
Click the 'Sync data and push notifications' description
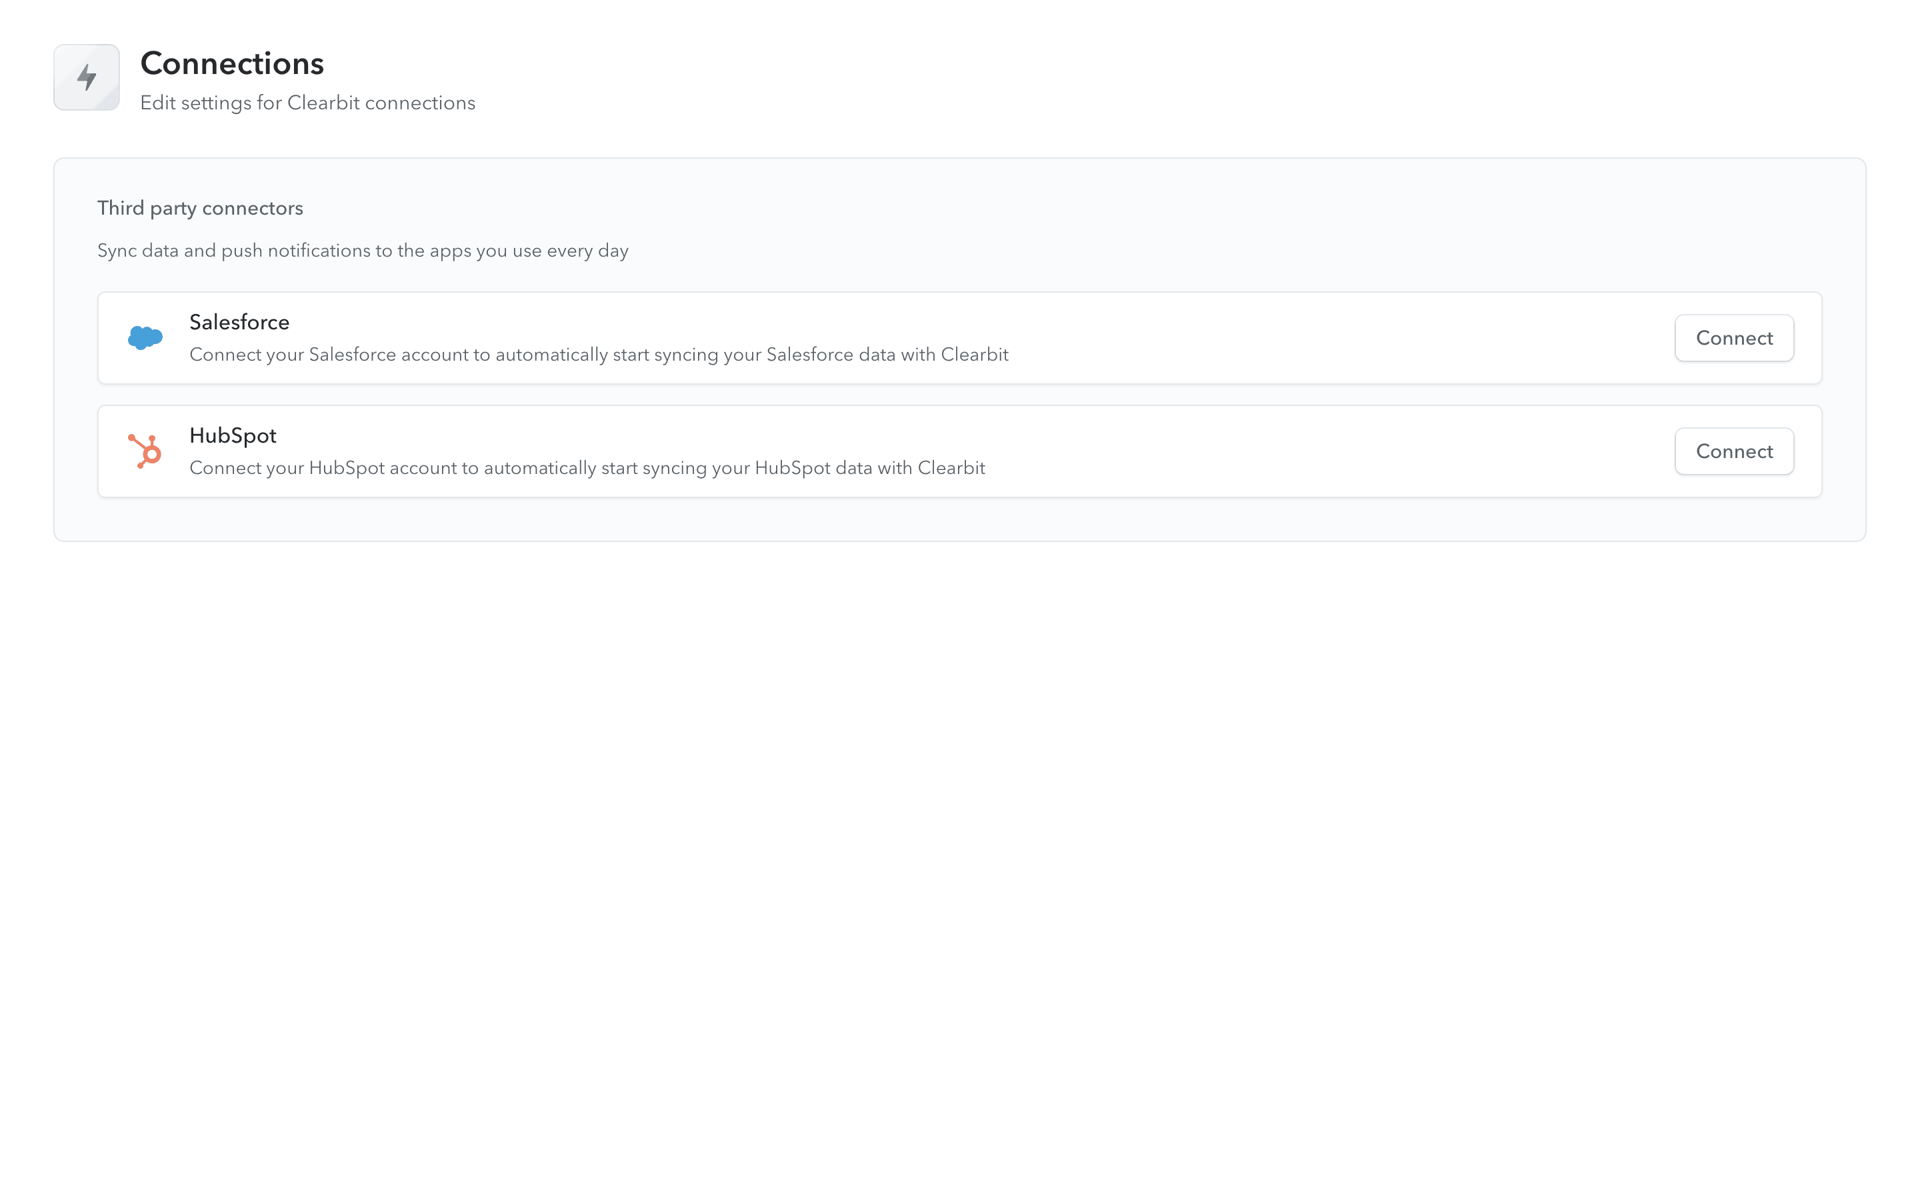click(x=363, y=251)
